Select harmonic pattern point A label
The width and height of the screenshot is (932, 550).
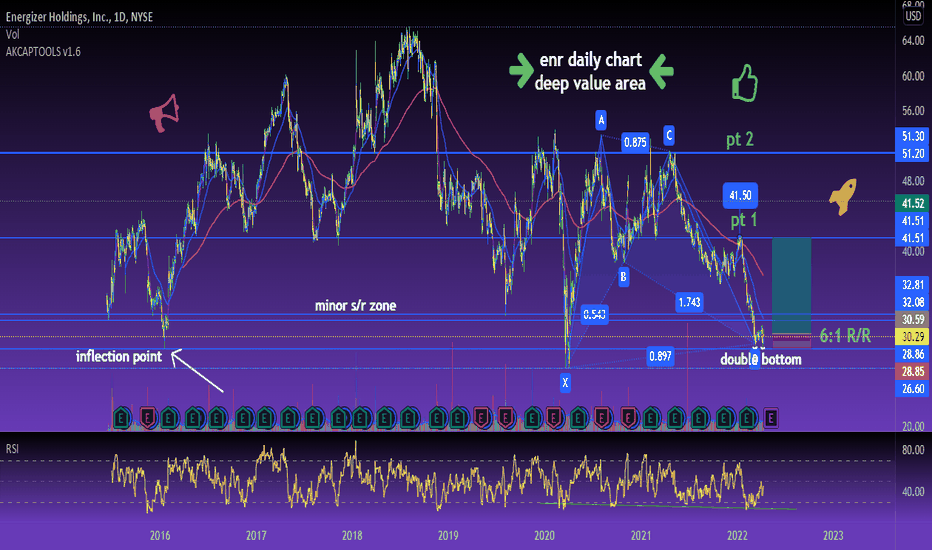click(x=601, y=121)
